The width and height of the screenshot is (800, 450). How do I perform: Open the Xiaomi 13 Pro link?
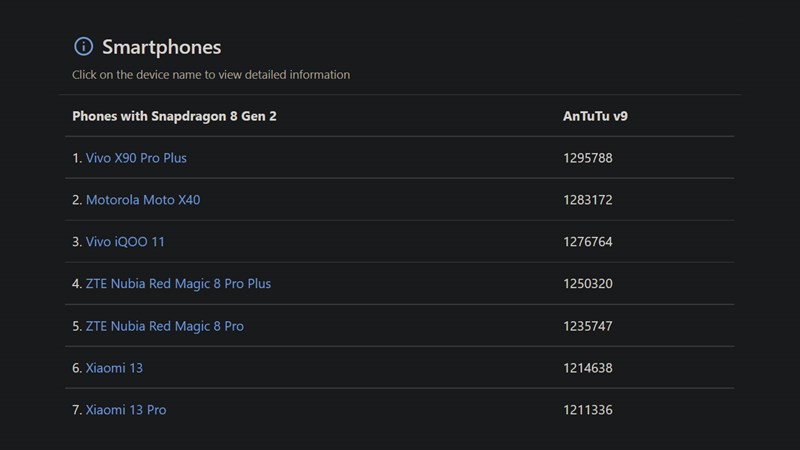click(x=126, y=410)
